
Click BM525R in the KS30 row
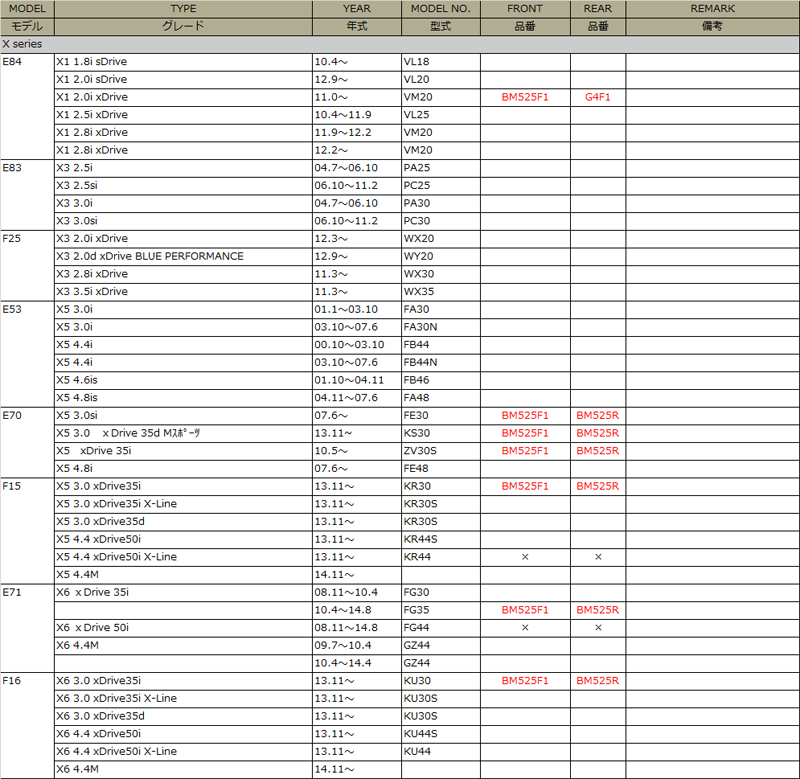tap(597, 433)
